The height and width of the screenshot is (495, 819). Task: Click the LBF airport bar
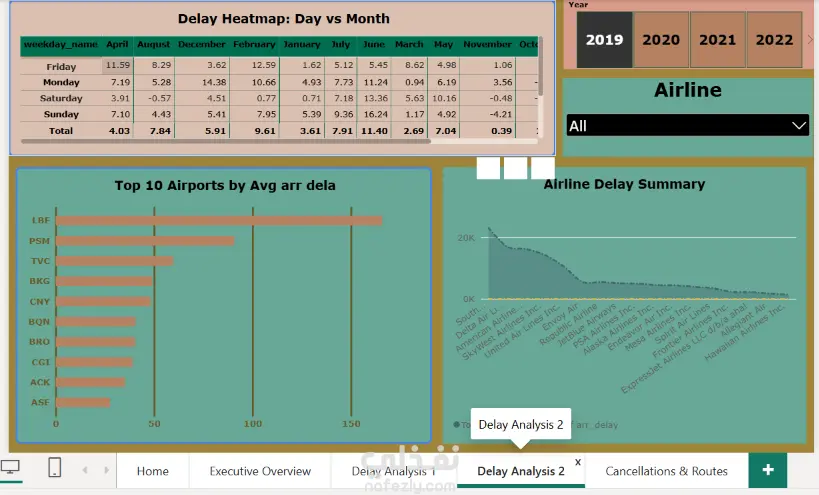(219, 220)
